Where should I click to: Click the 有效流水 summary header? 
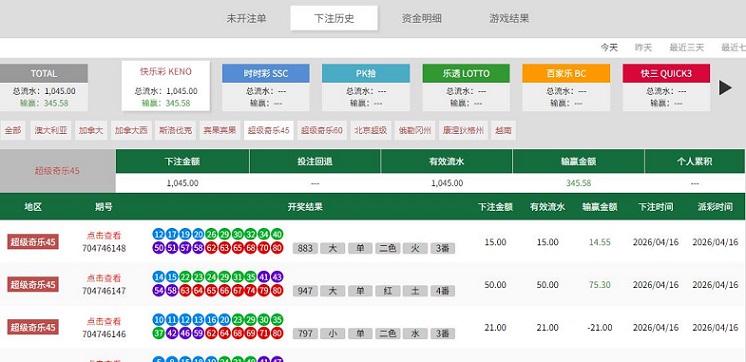446,161
